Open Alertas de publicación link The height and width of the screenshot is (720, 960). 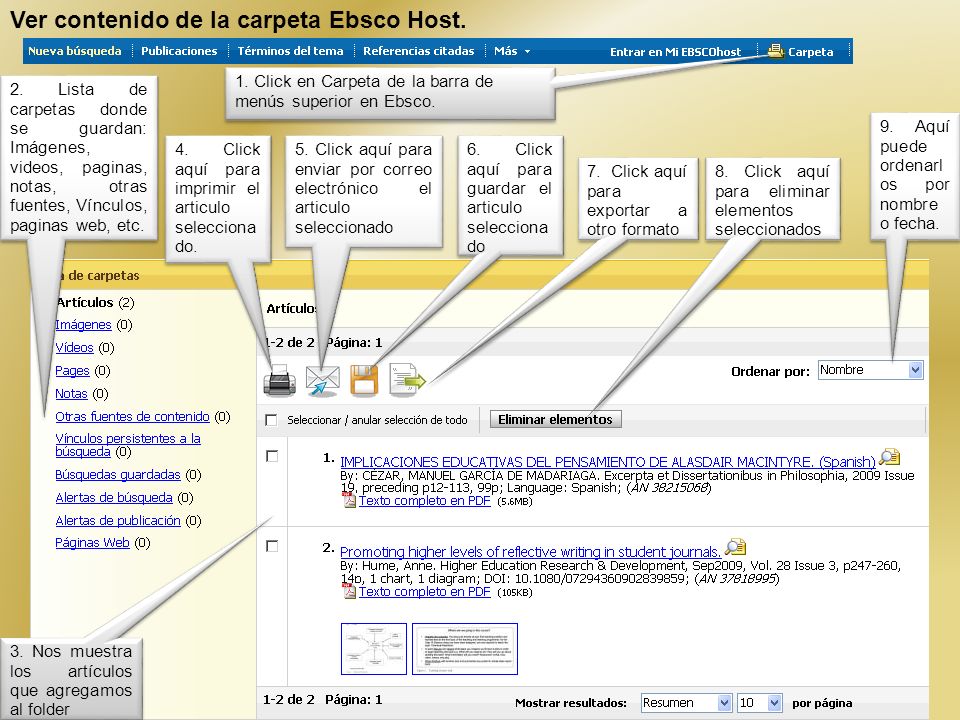click(118, 520)
